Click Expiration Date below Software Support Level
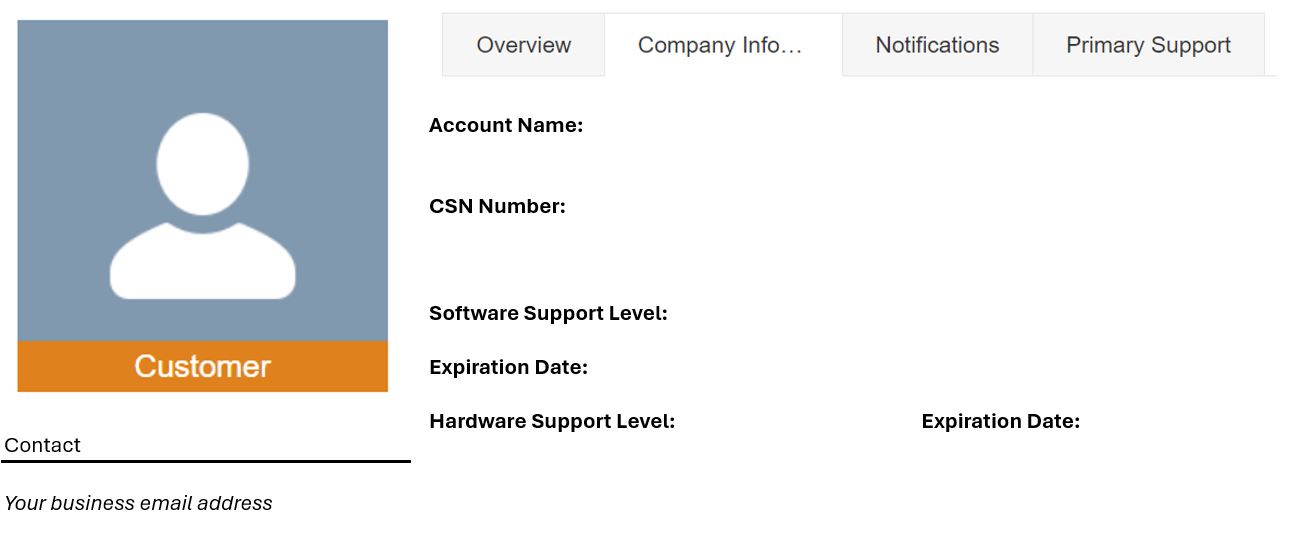1290x551 pixels. coord(508,367)
